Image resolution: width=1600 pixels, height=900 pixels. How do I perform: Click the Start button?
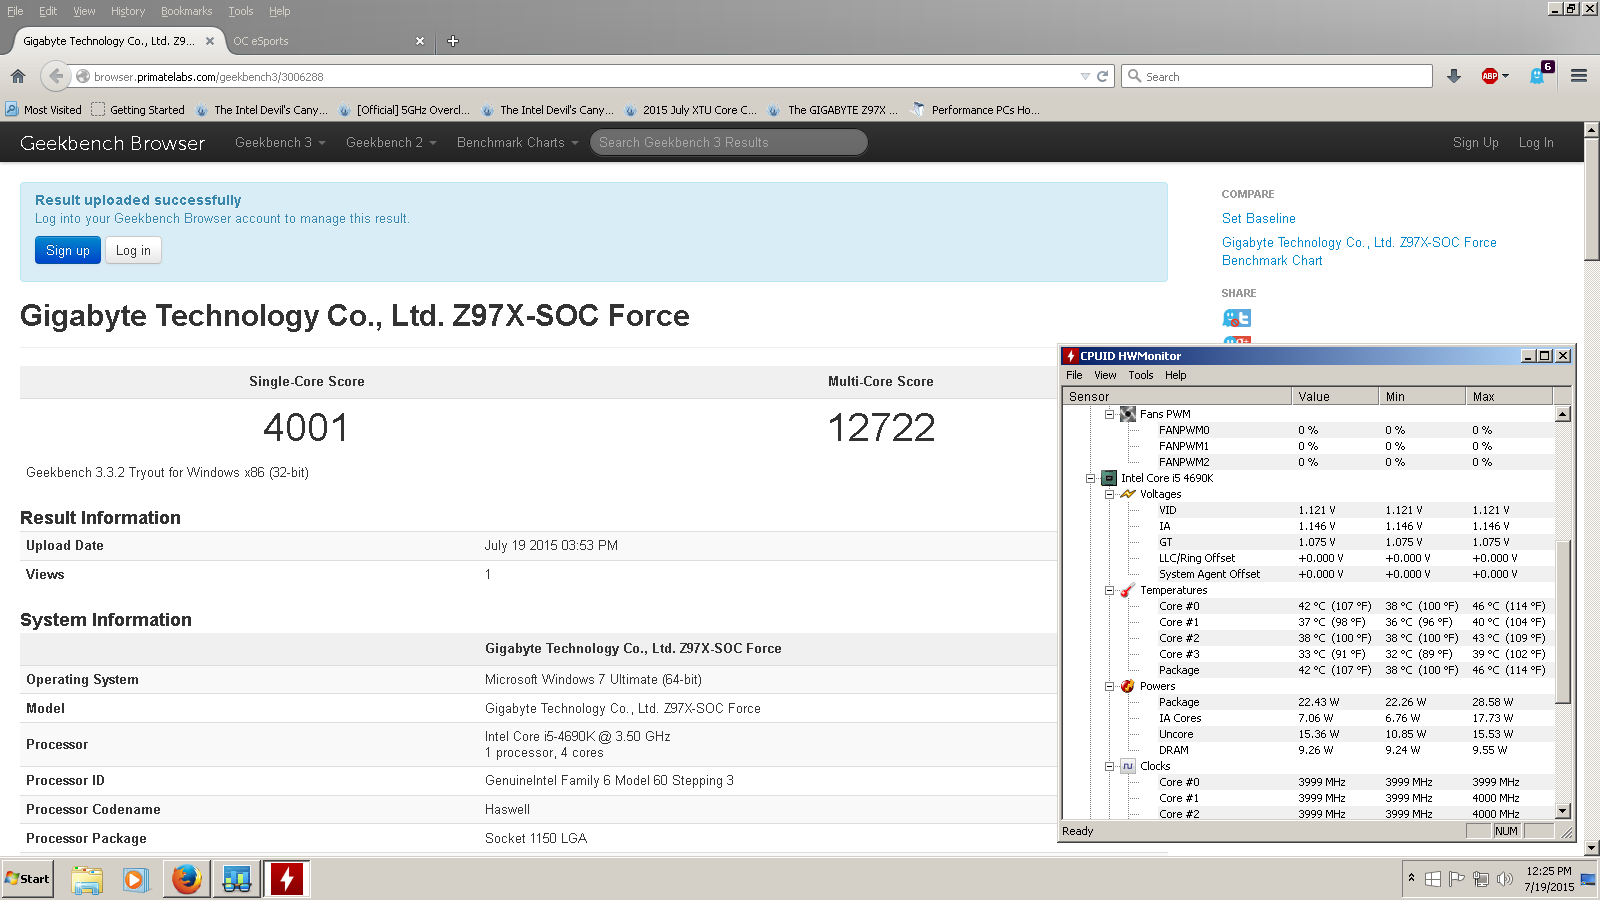click(x=27, y=879)
